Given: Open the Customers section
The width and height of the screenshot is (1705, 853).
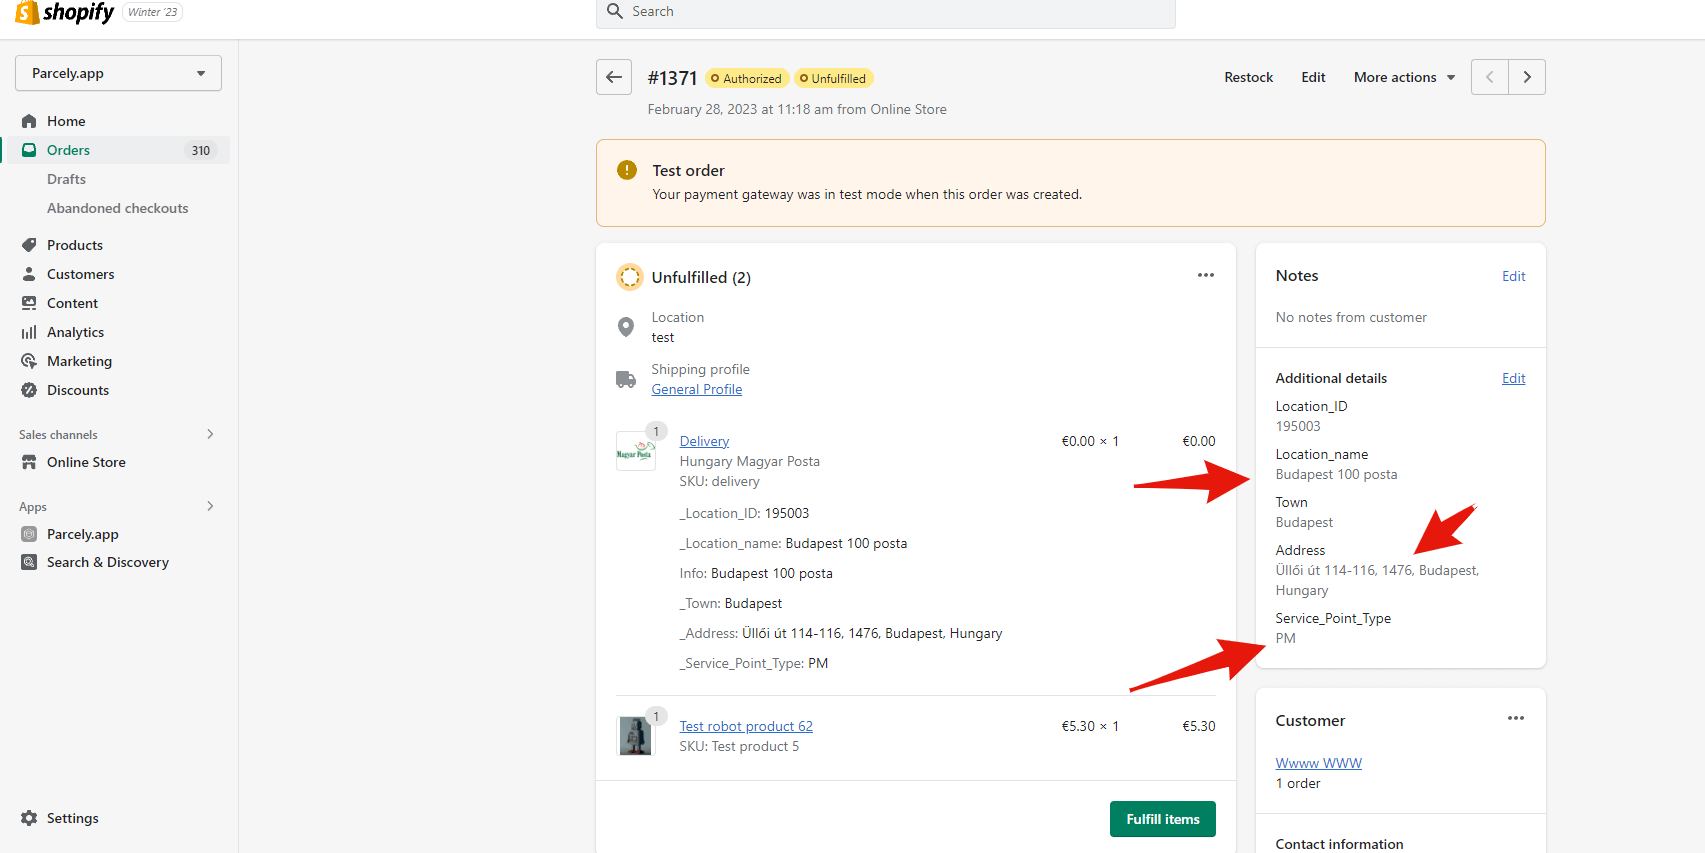Looking at the screenshot, I should coord(80,274).
